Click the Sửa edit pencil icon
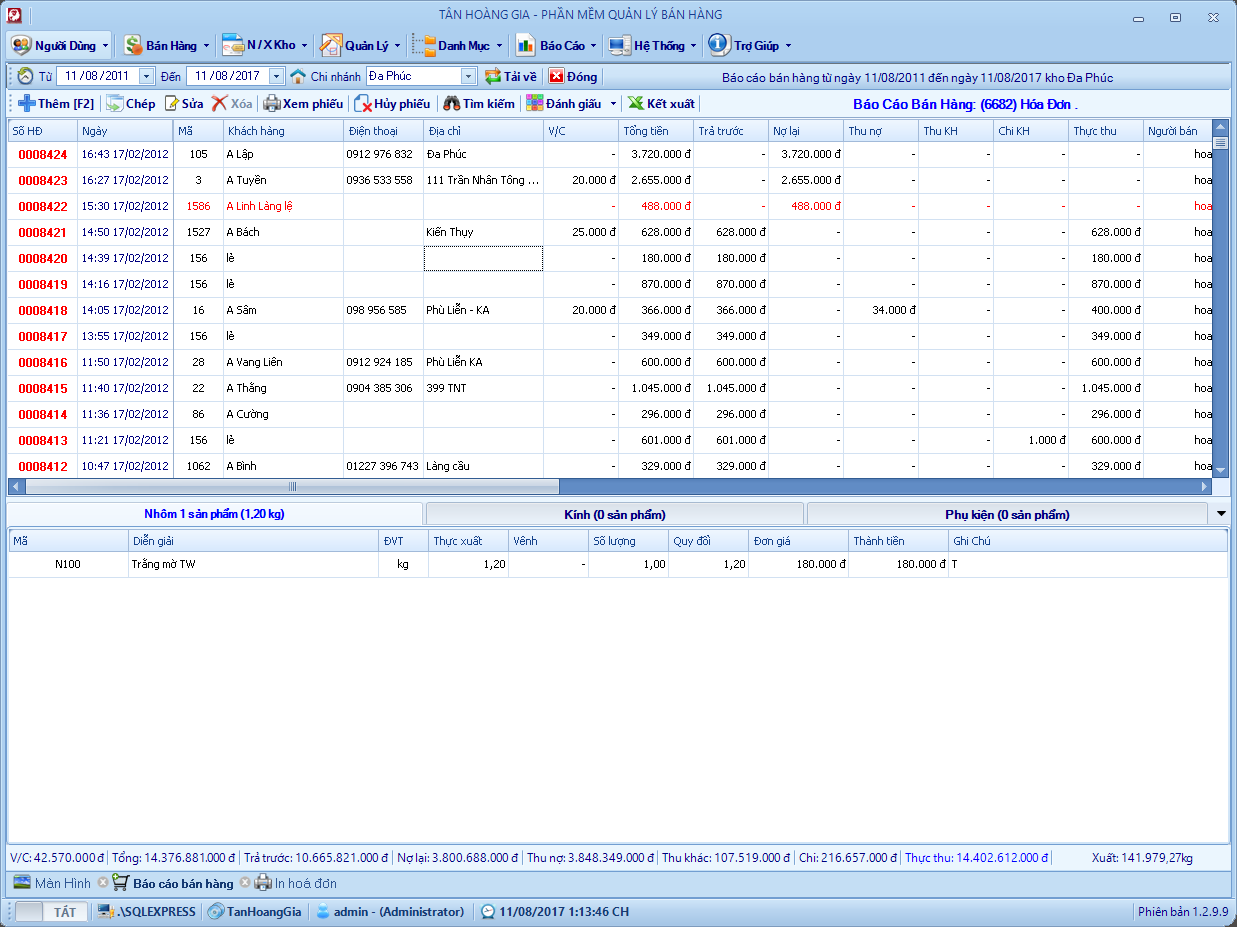 [172, 104]
